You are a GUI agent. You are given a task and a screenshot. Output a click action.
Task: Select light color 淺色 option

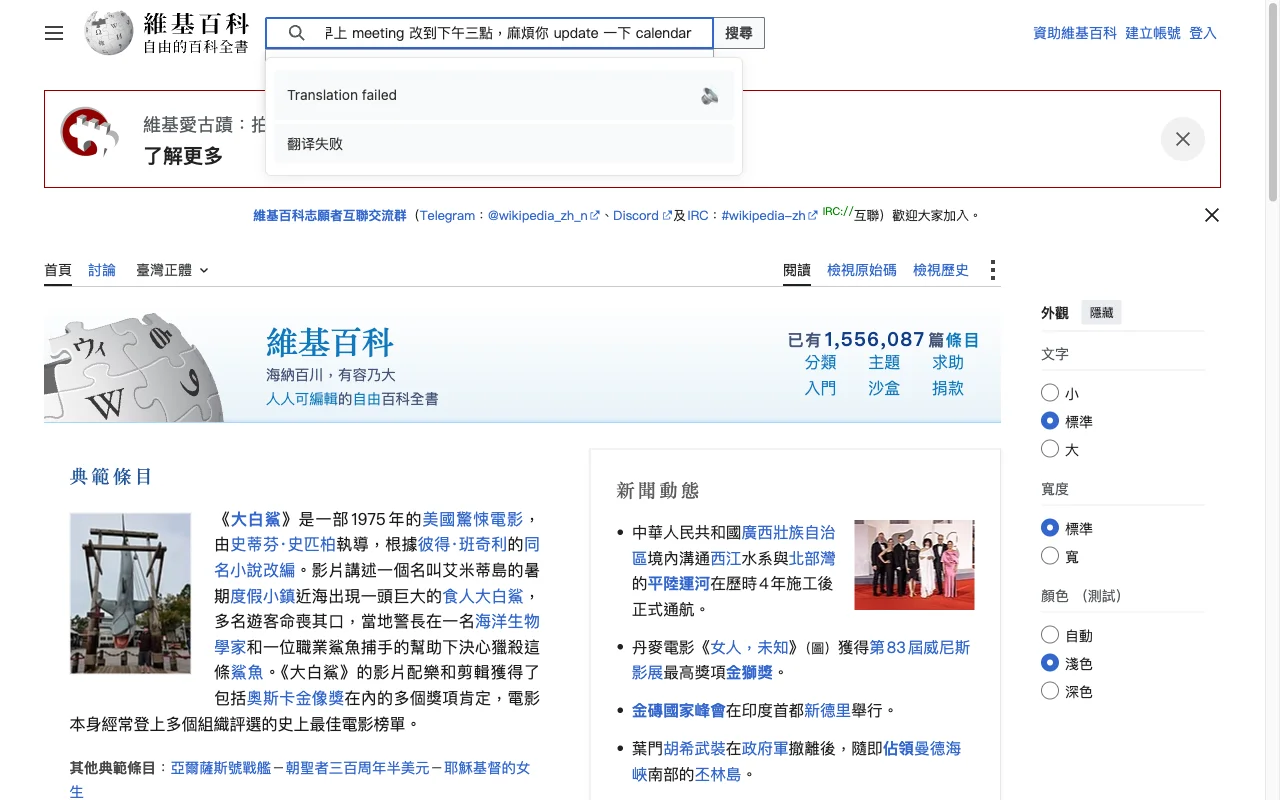(1050, 662)
